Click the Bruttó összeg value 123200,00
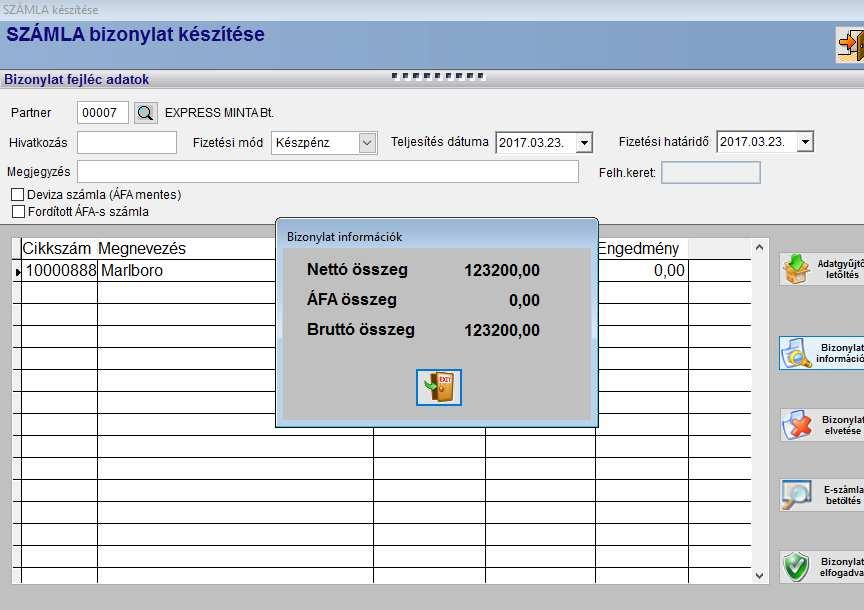 501,330
